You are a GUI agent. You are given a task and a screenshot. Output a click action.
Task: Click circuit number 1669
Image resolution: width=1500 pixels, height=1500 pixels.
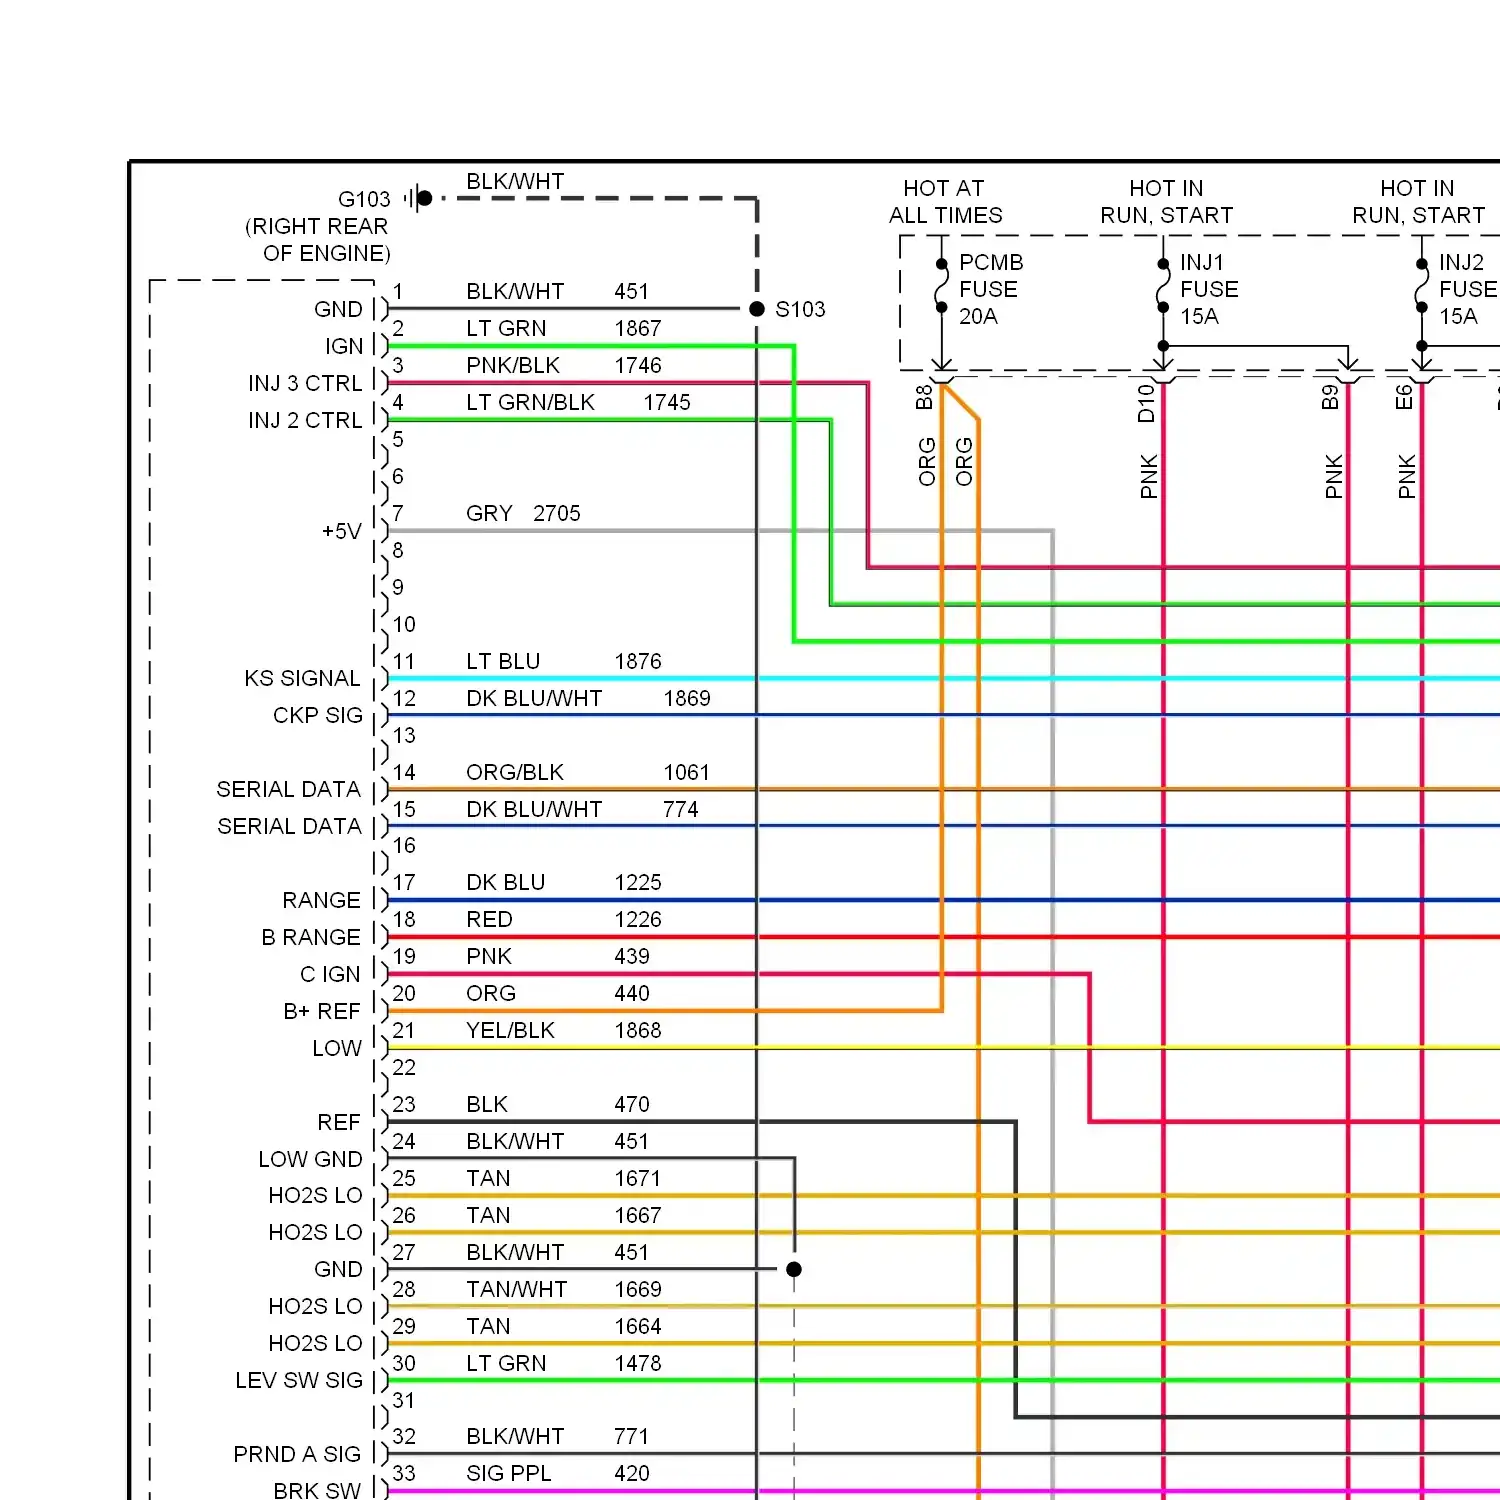638,1289
